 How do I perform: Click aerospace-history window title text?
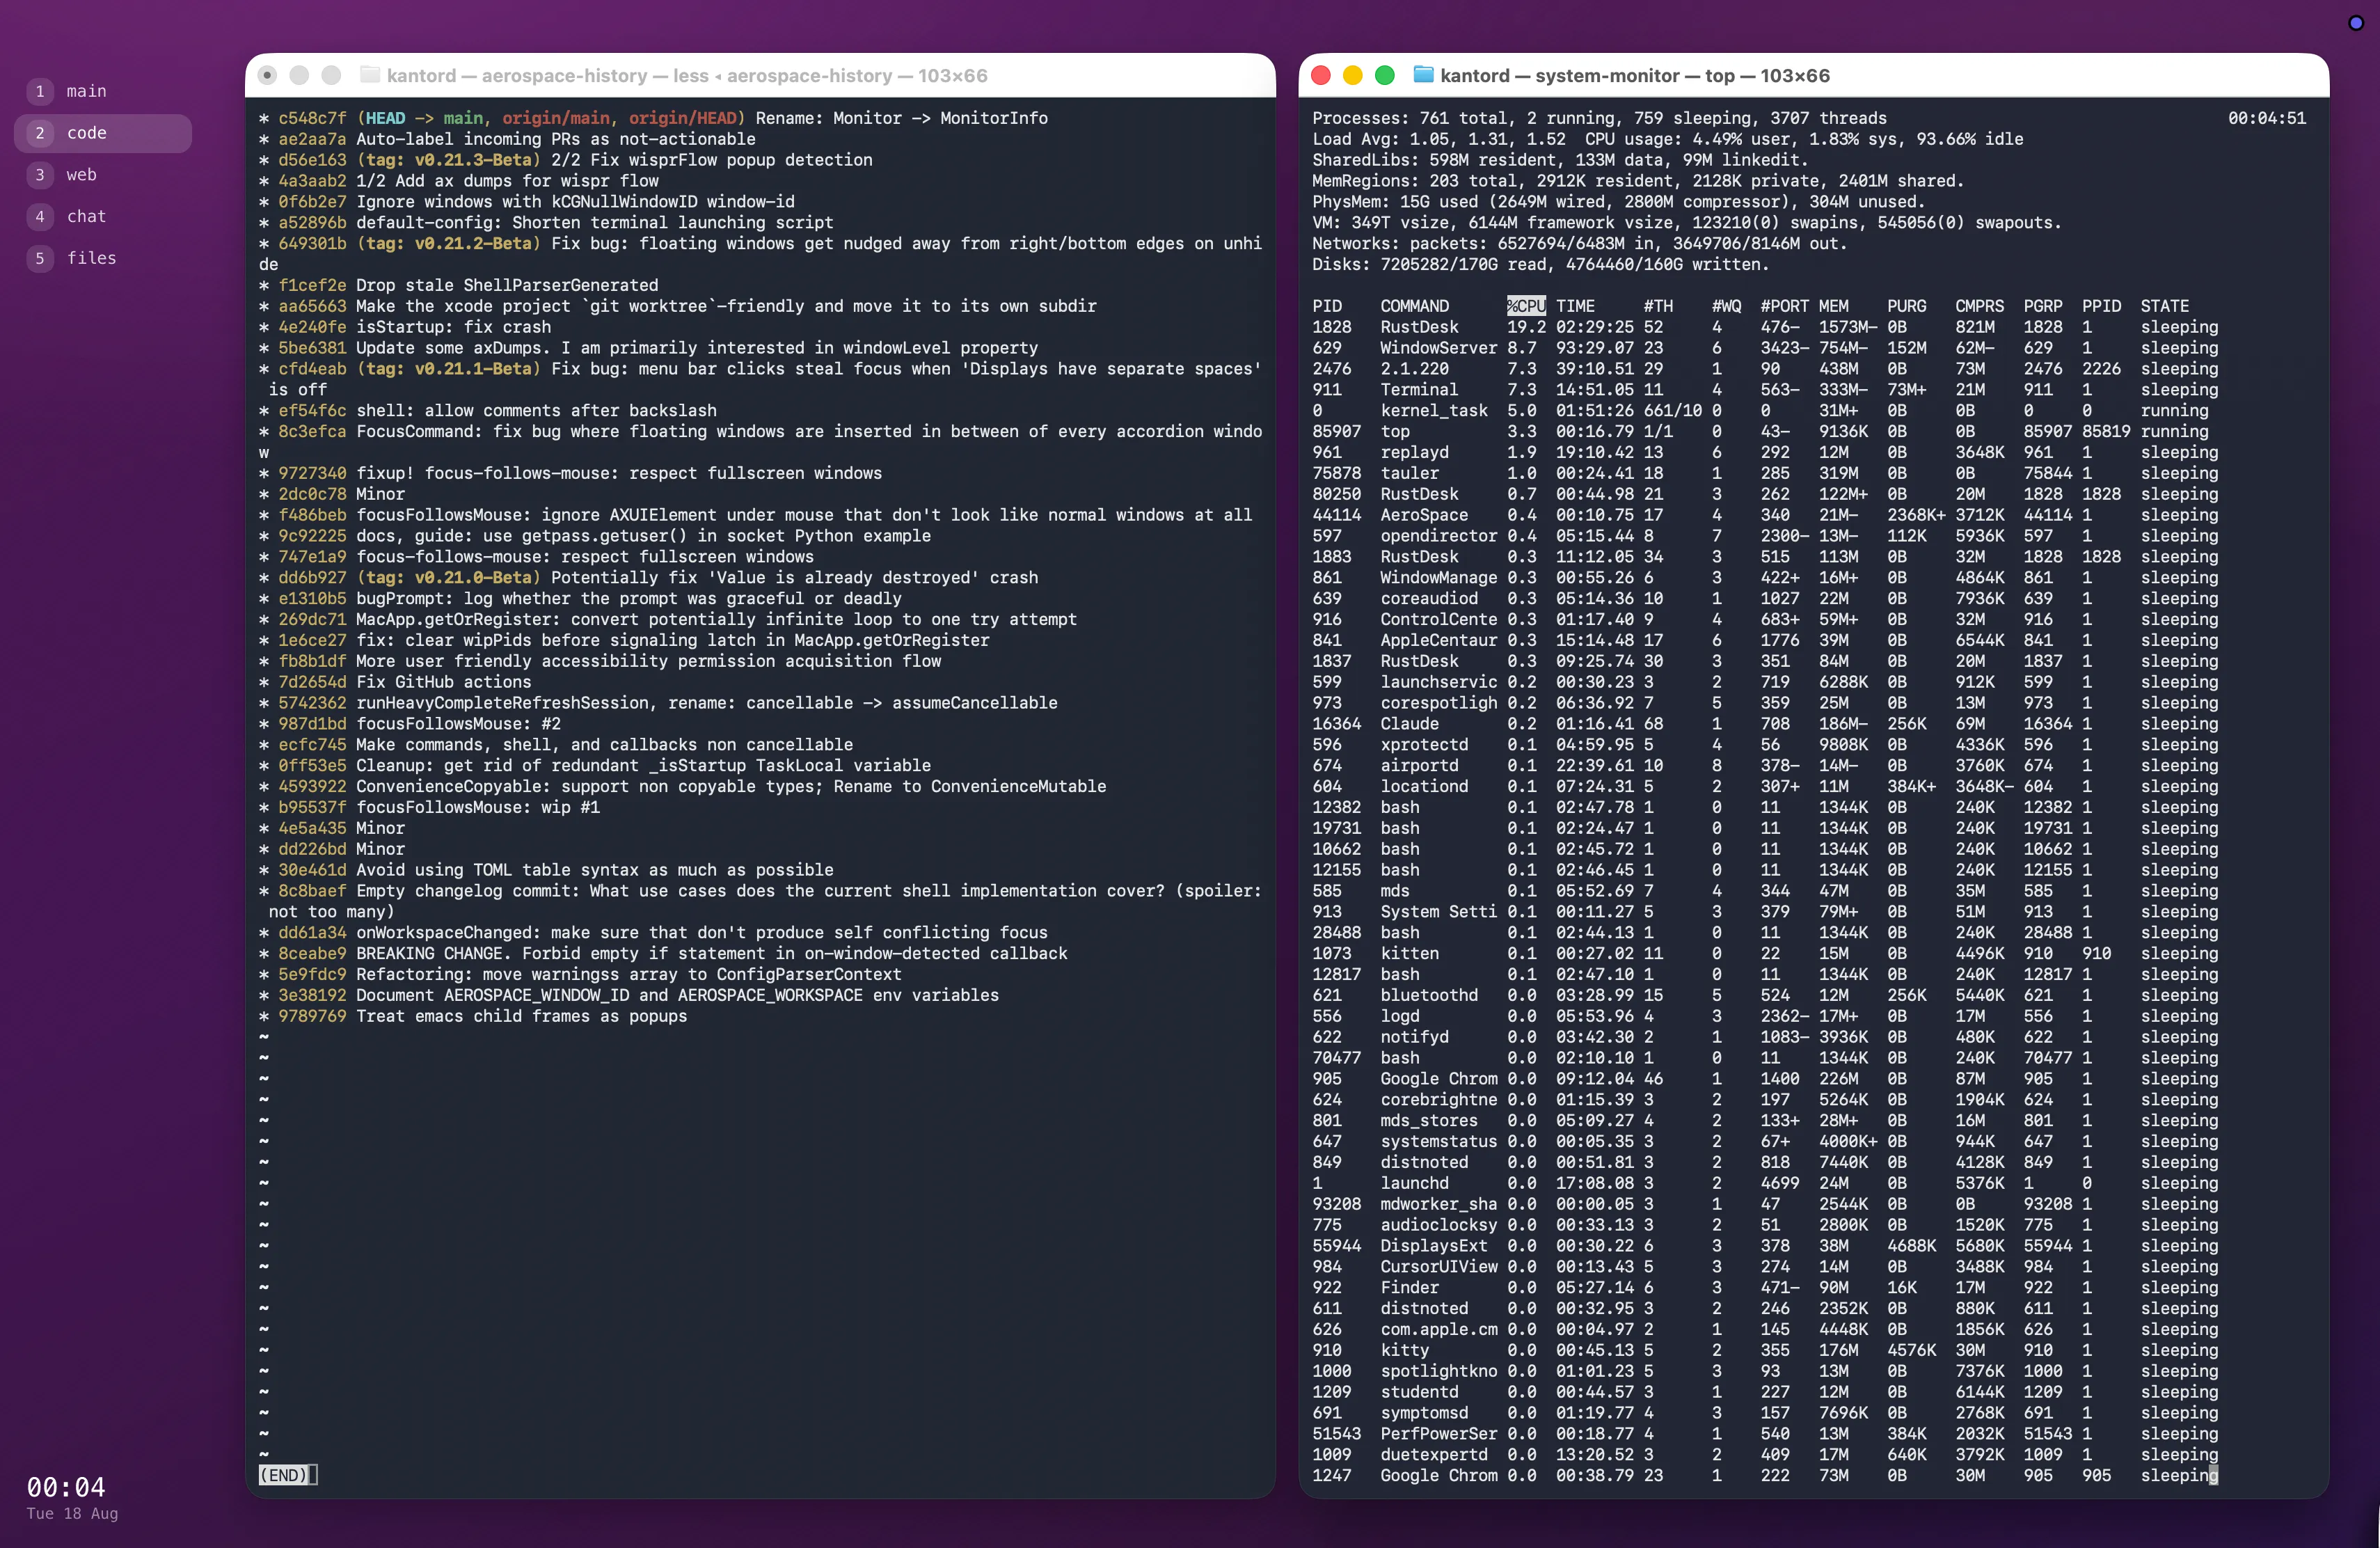pyautogui.click(x=687, y=75)
